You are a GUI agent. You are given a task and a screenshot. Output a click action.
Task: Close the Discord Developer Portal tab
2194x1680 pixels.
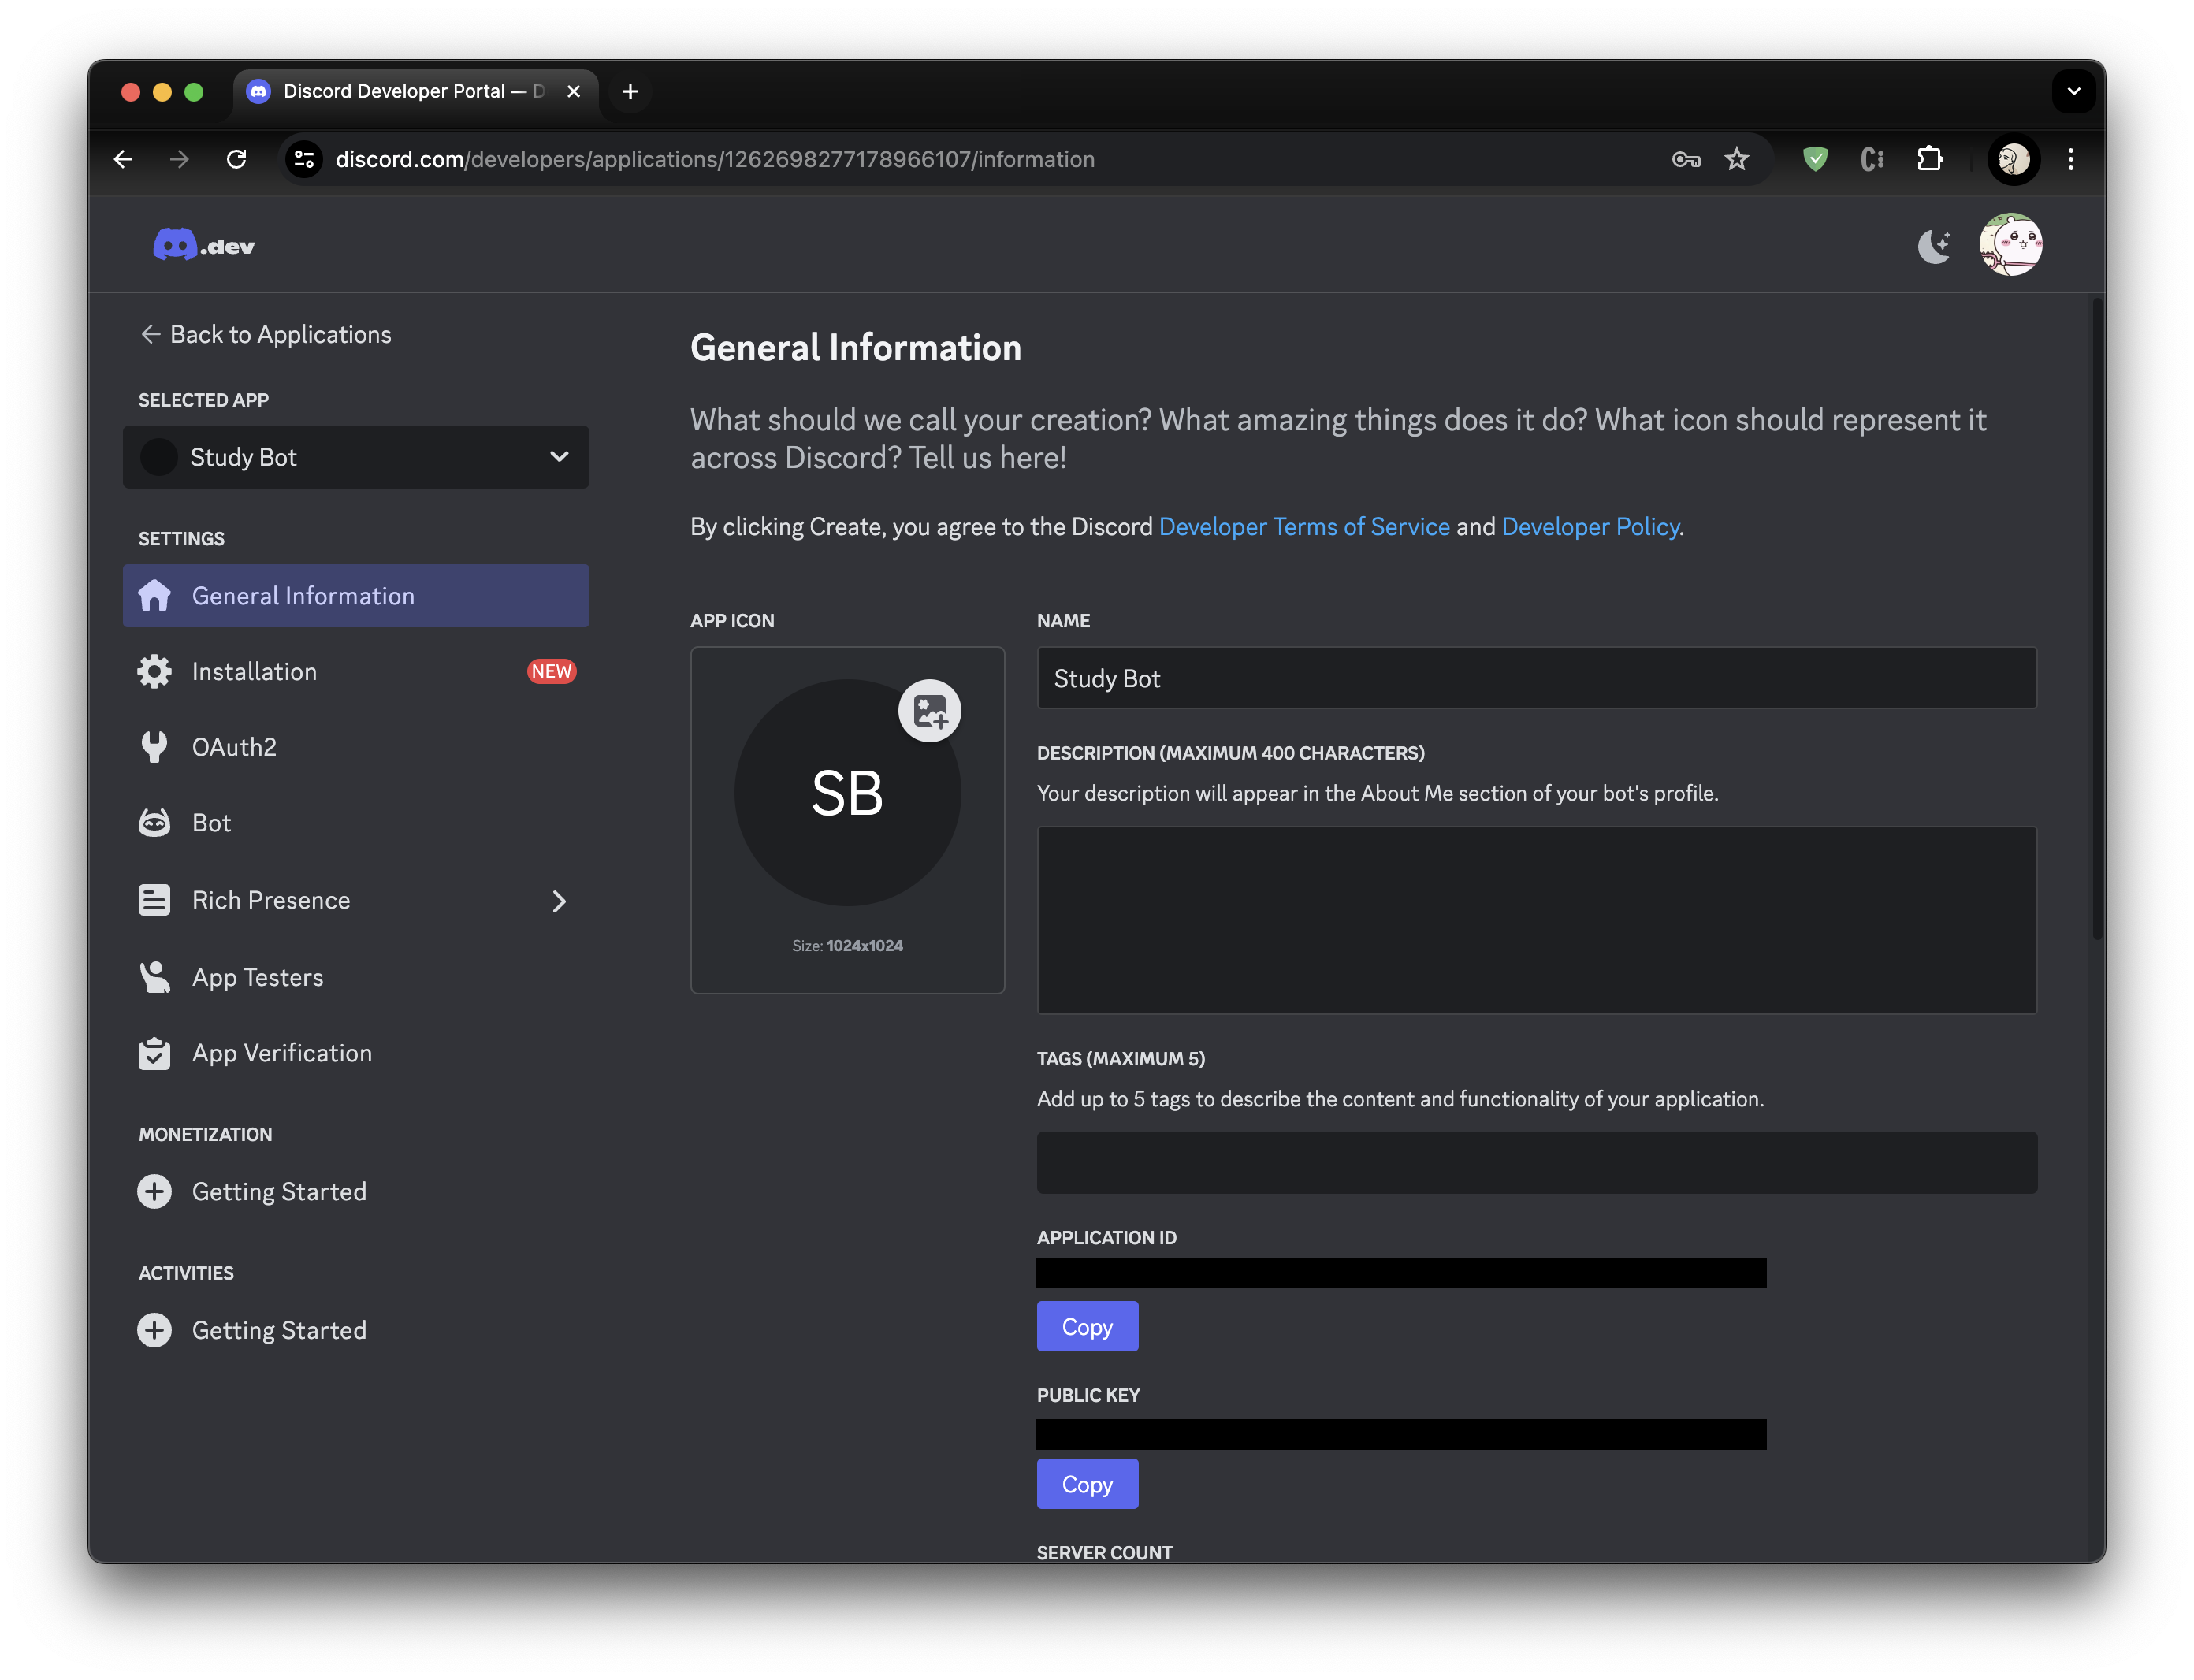coord(574,92)
